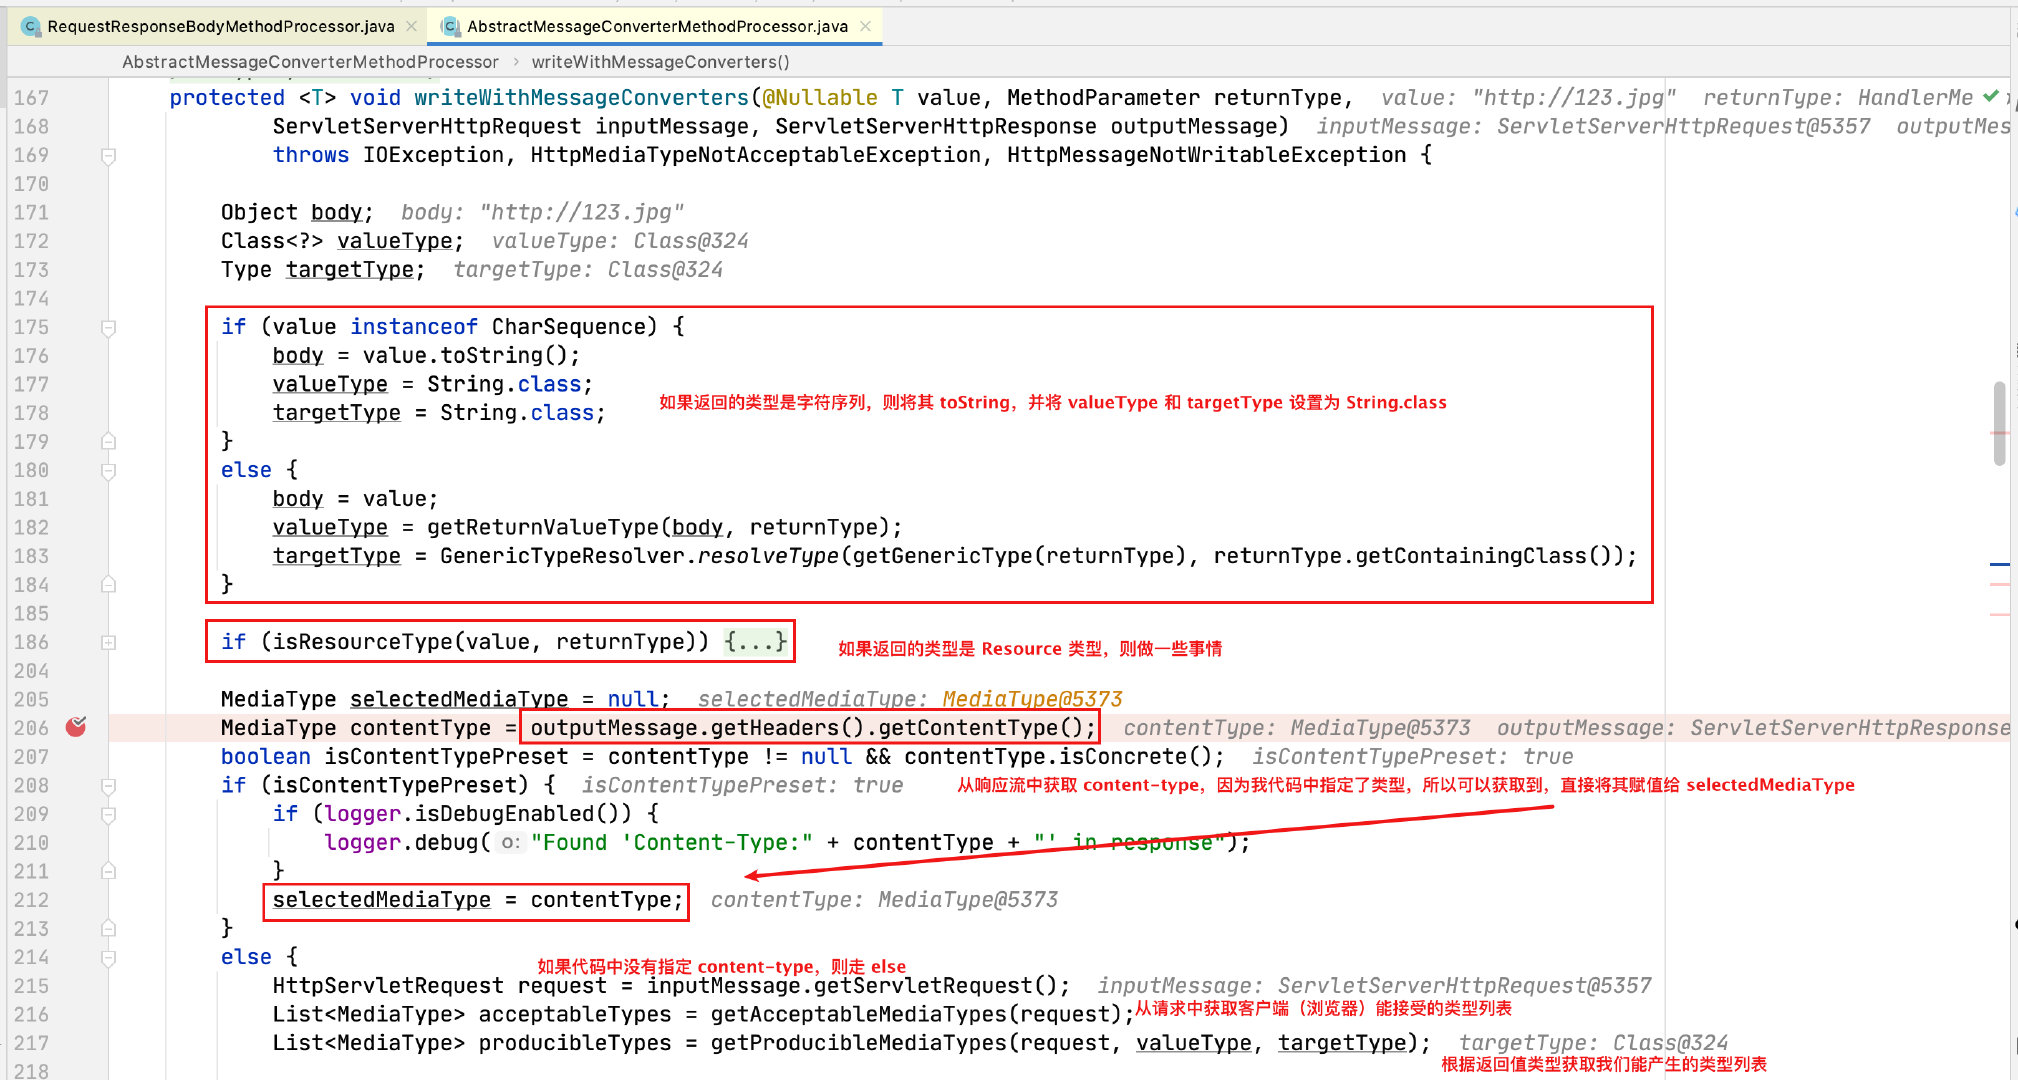This screenshot has width=2018, height=1080.
Task: Click getAcceptableMediaTypes call on line 216
Action: (x=859, y=1015)
